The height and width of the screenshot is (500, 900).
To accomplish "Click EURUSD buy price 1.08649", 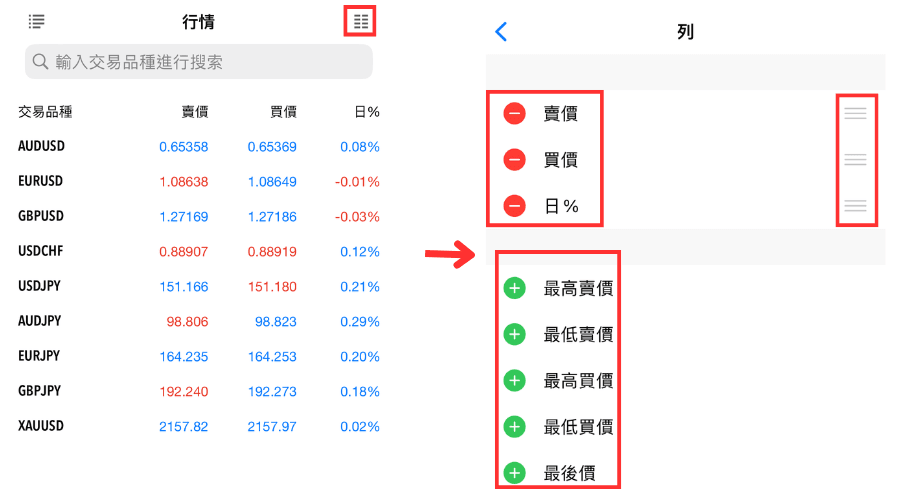I will (x=272, y=182).
